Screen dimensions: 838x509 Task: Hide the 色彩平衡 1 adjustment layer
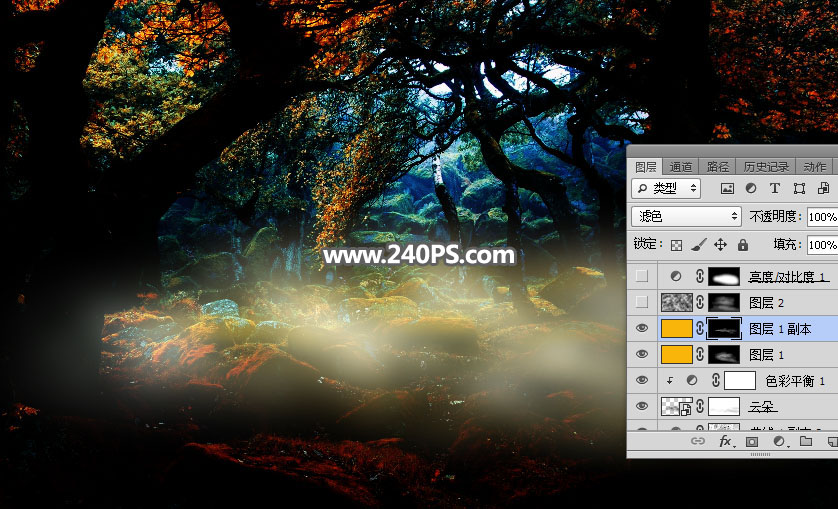coord(642,381)
